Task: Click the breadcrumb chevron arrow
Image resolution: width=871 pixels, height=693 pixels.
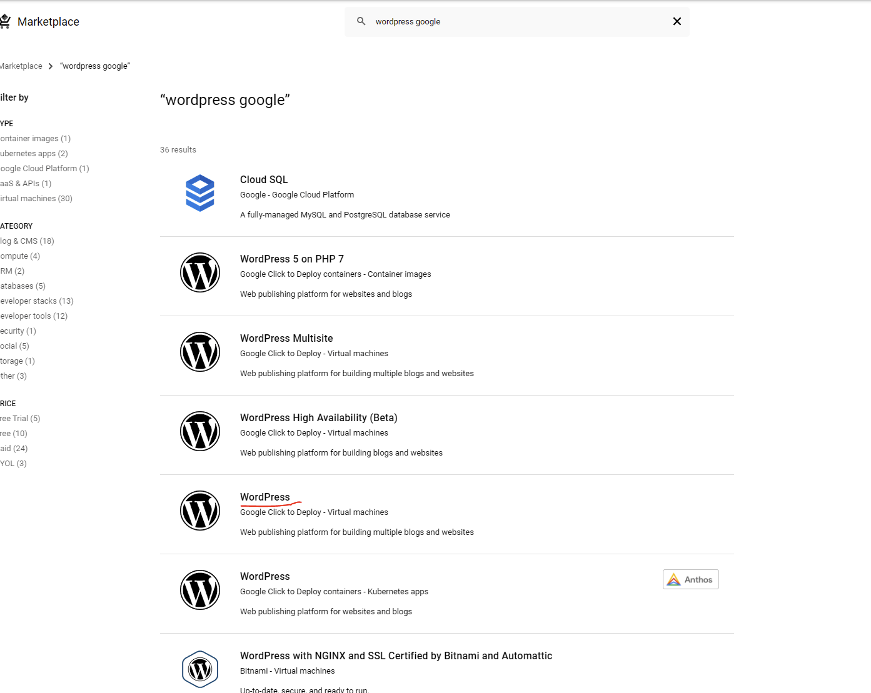Action: 51,66
